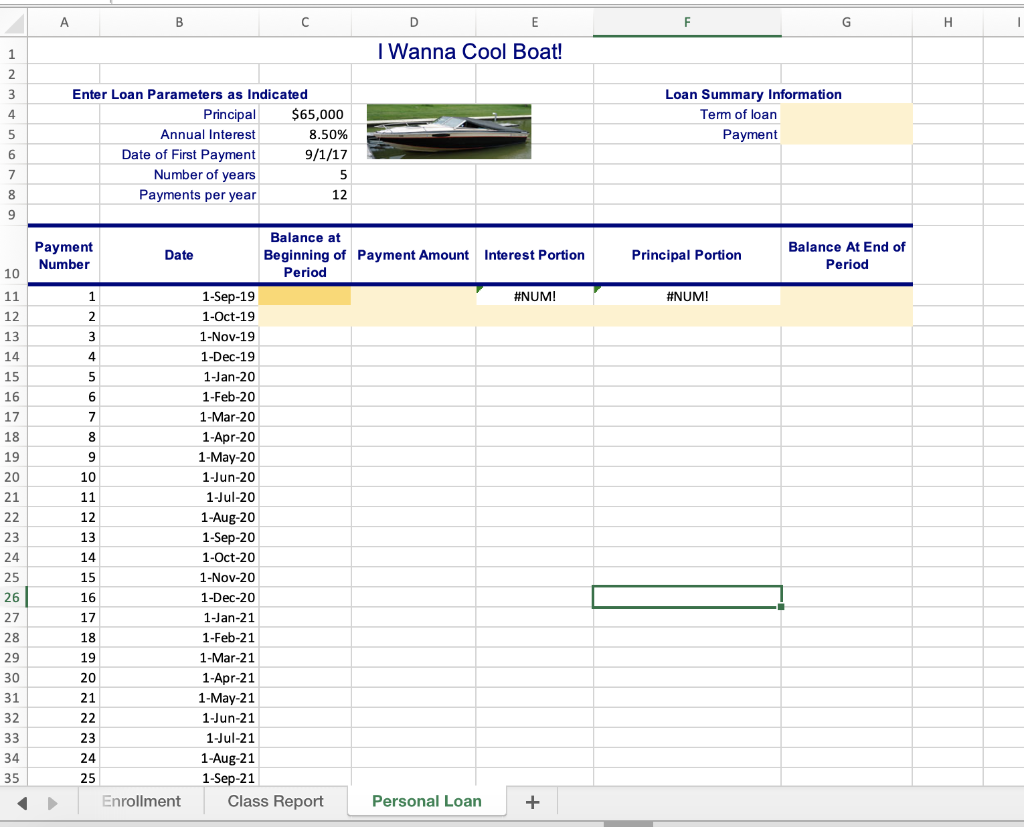Screen dimensions: 1024x827
Task: Select all cells using corner triangle
Action: (x=14, y=23)
